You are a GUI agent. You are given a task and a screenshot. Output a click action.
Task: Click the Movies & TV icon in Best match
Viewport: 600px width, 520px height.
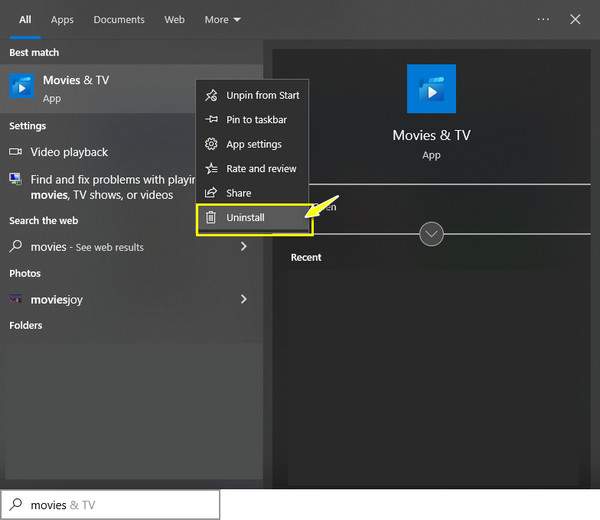pyautogui.click(x=21, y=86)
